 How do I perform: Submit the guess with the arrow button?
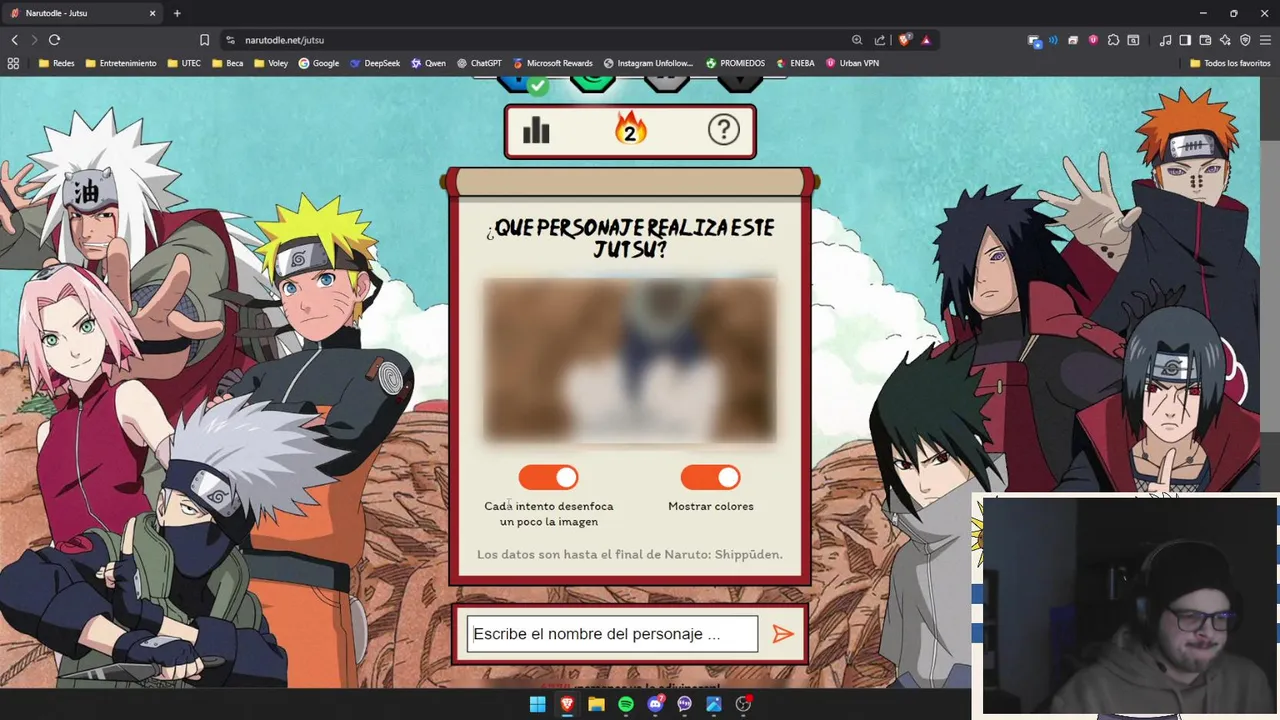(783, 634)
